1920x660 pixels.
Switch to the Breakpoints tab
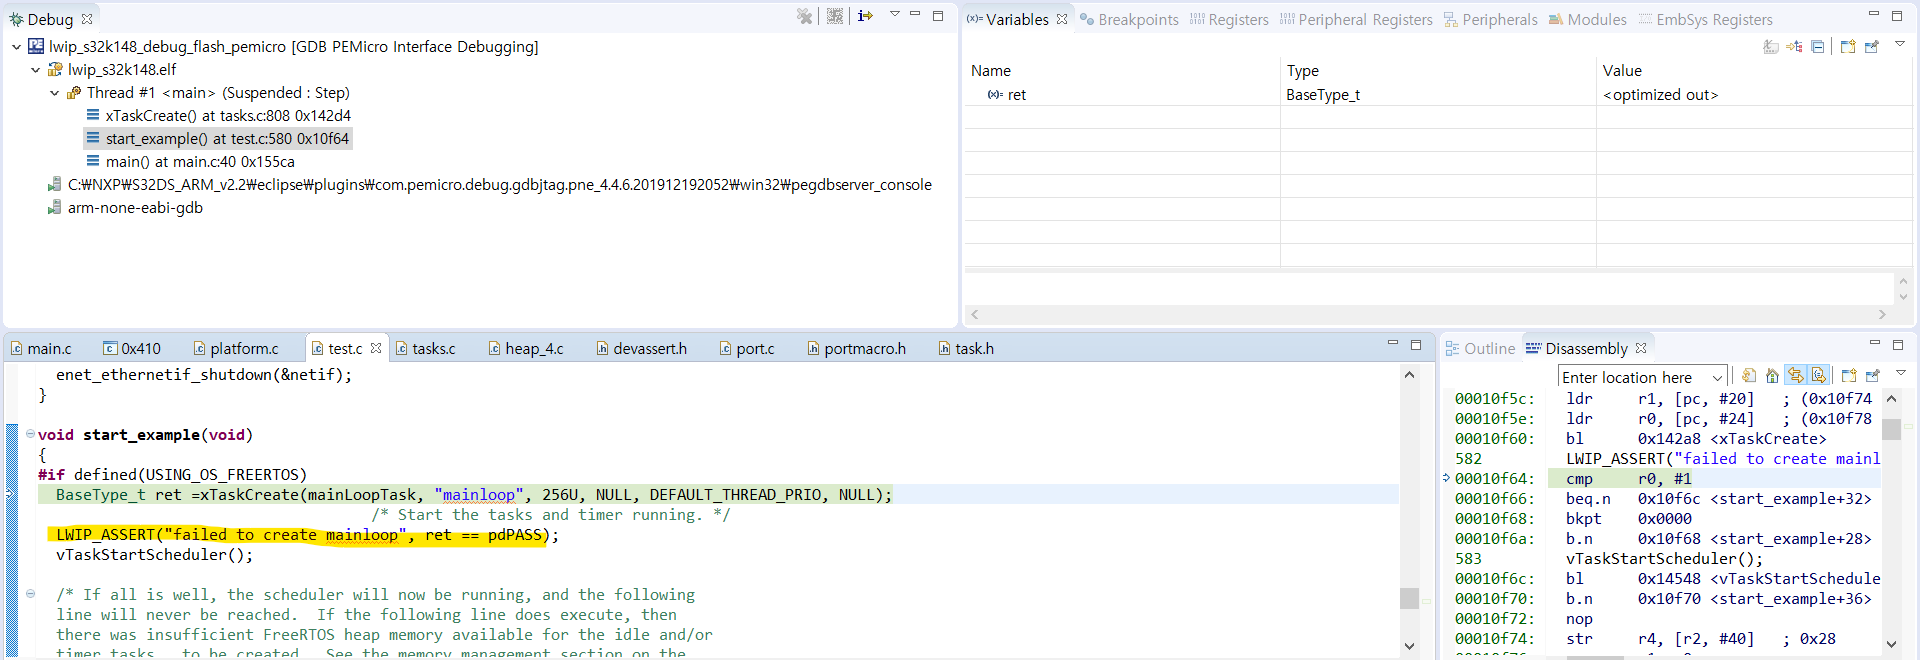(1129, 20)
